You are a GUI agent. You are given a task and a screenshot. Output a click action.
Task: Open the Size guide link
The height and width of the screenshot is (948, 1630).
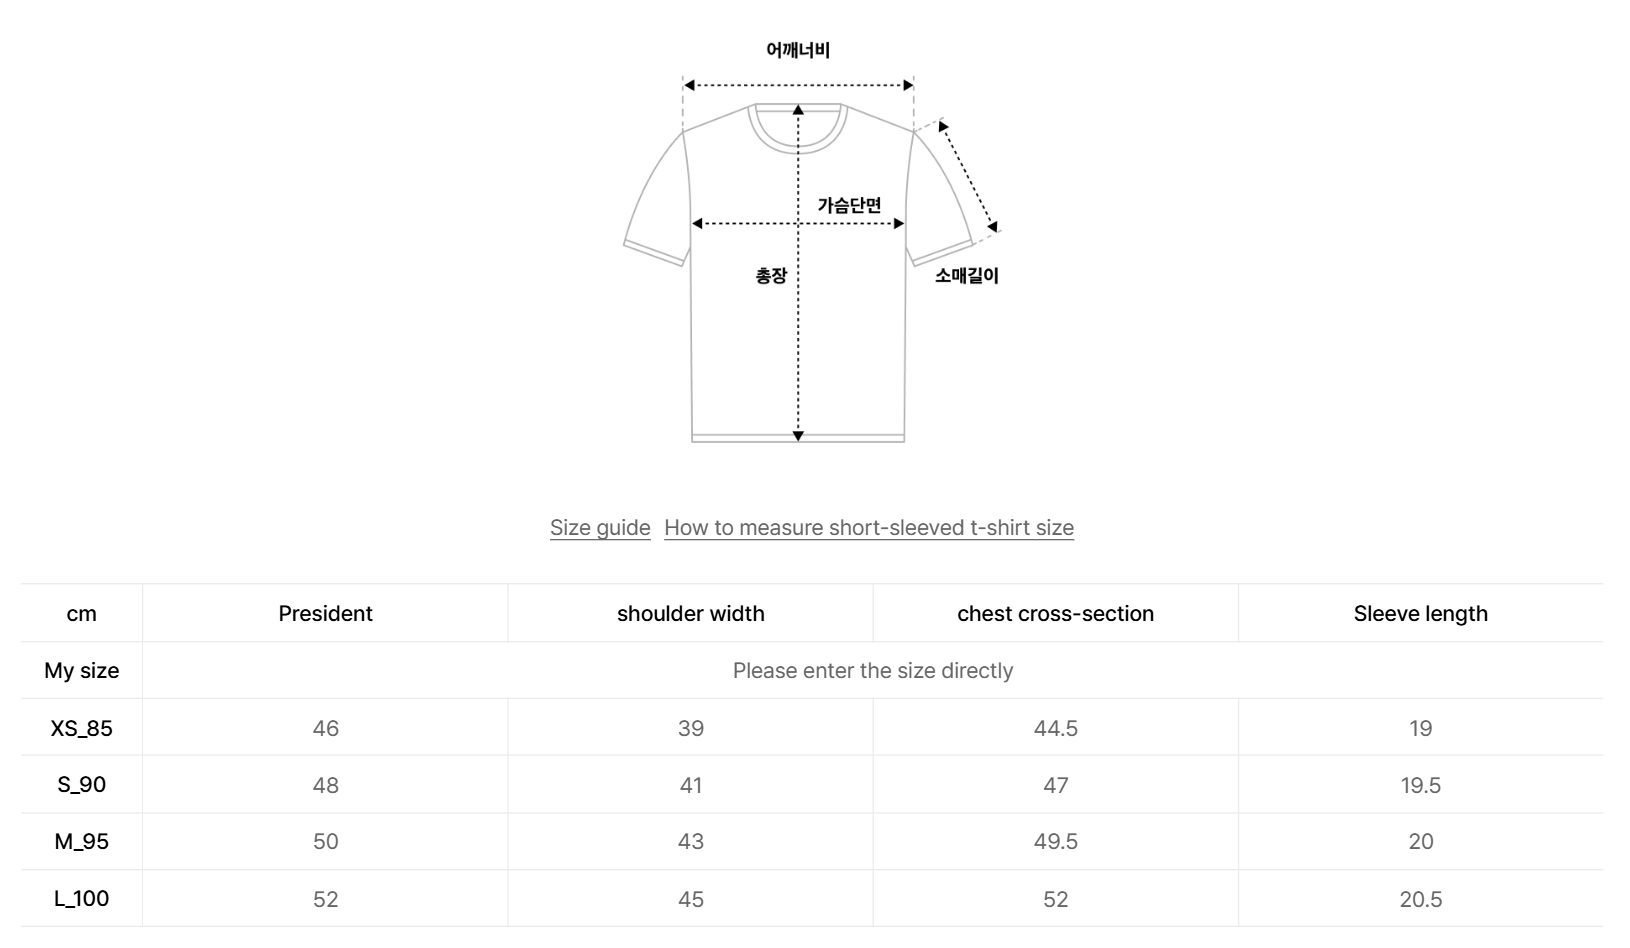click(x=600, y=527)
